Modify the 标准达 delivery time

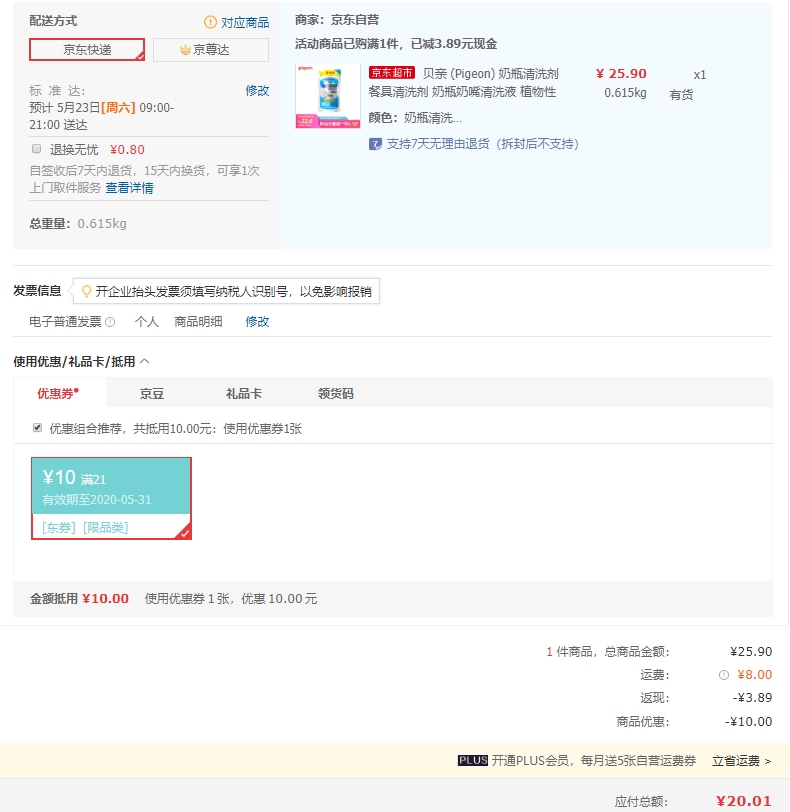coord(257,91)
